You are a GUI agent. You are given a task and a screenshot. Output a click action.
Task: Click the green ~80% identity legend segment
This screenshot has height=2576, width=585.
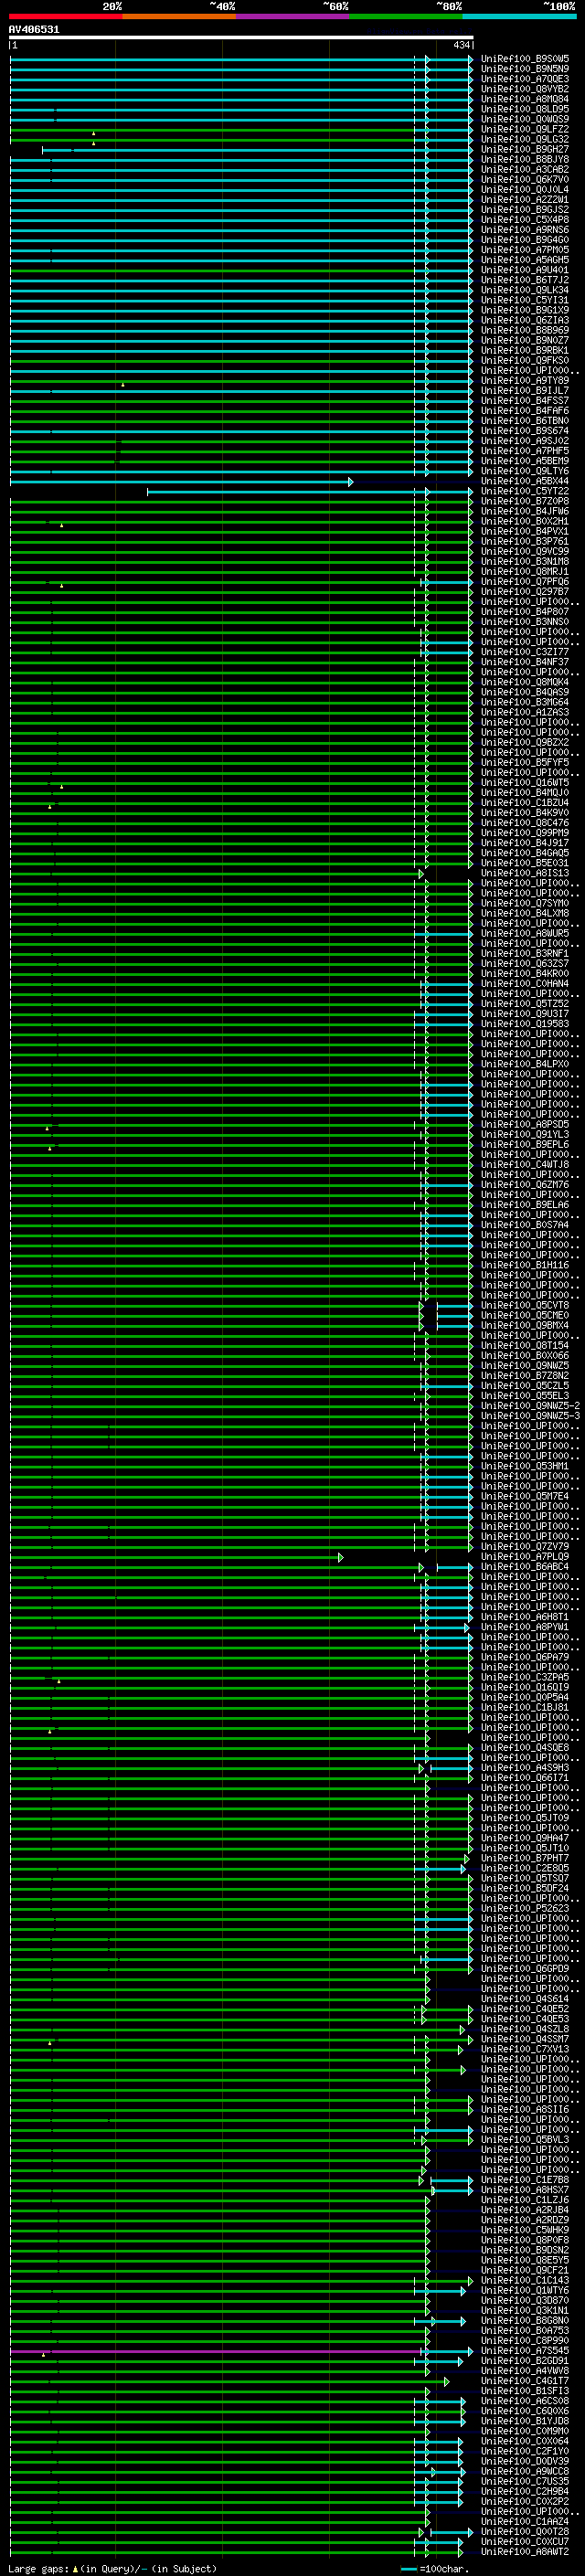point(406,16)
